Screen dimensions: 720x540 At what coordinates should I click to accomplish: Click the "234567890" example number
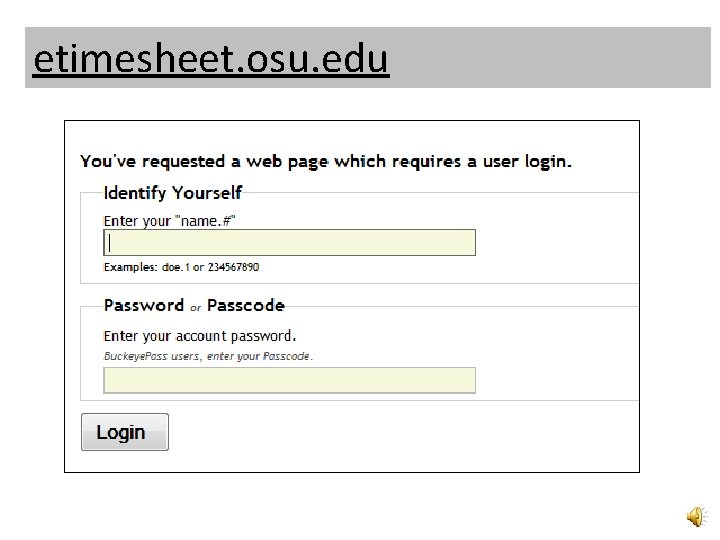coord(232,268)
